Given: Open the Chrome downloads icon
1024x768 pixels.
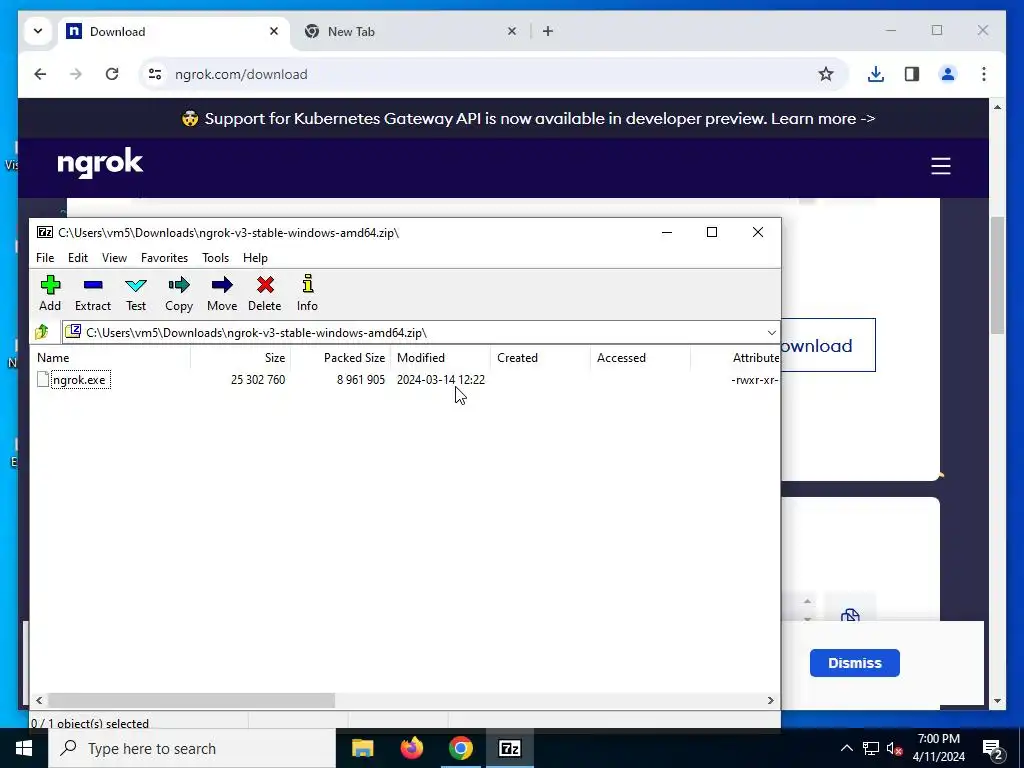Looking at the screenshot, I should coord(876,74).
